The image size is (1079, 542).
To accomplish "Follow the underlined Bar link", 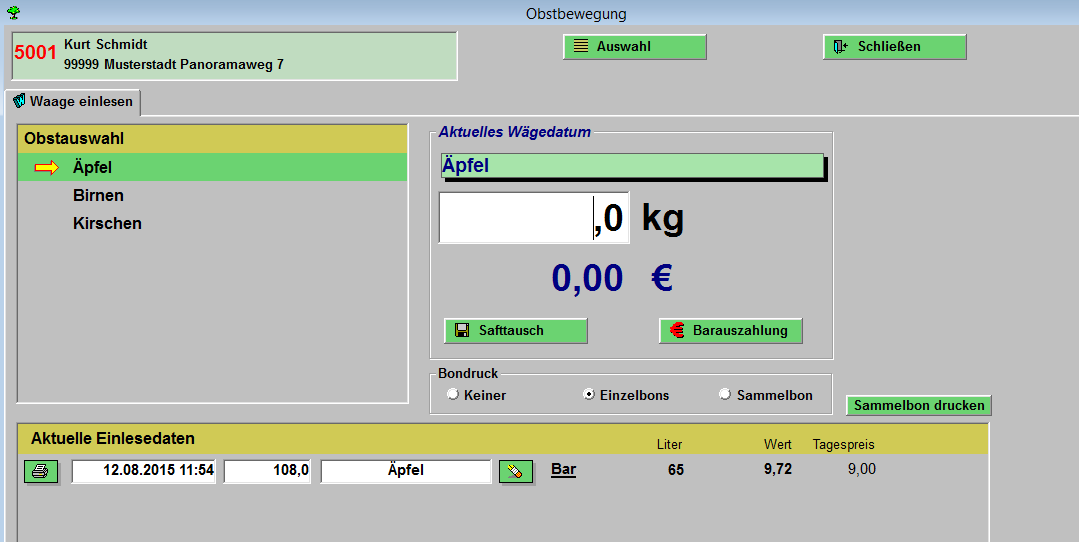I will (563, 469).
